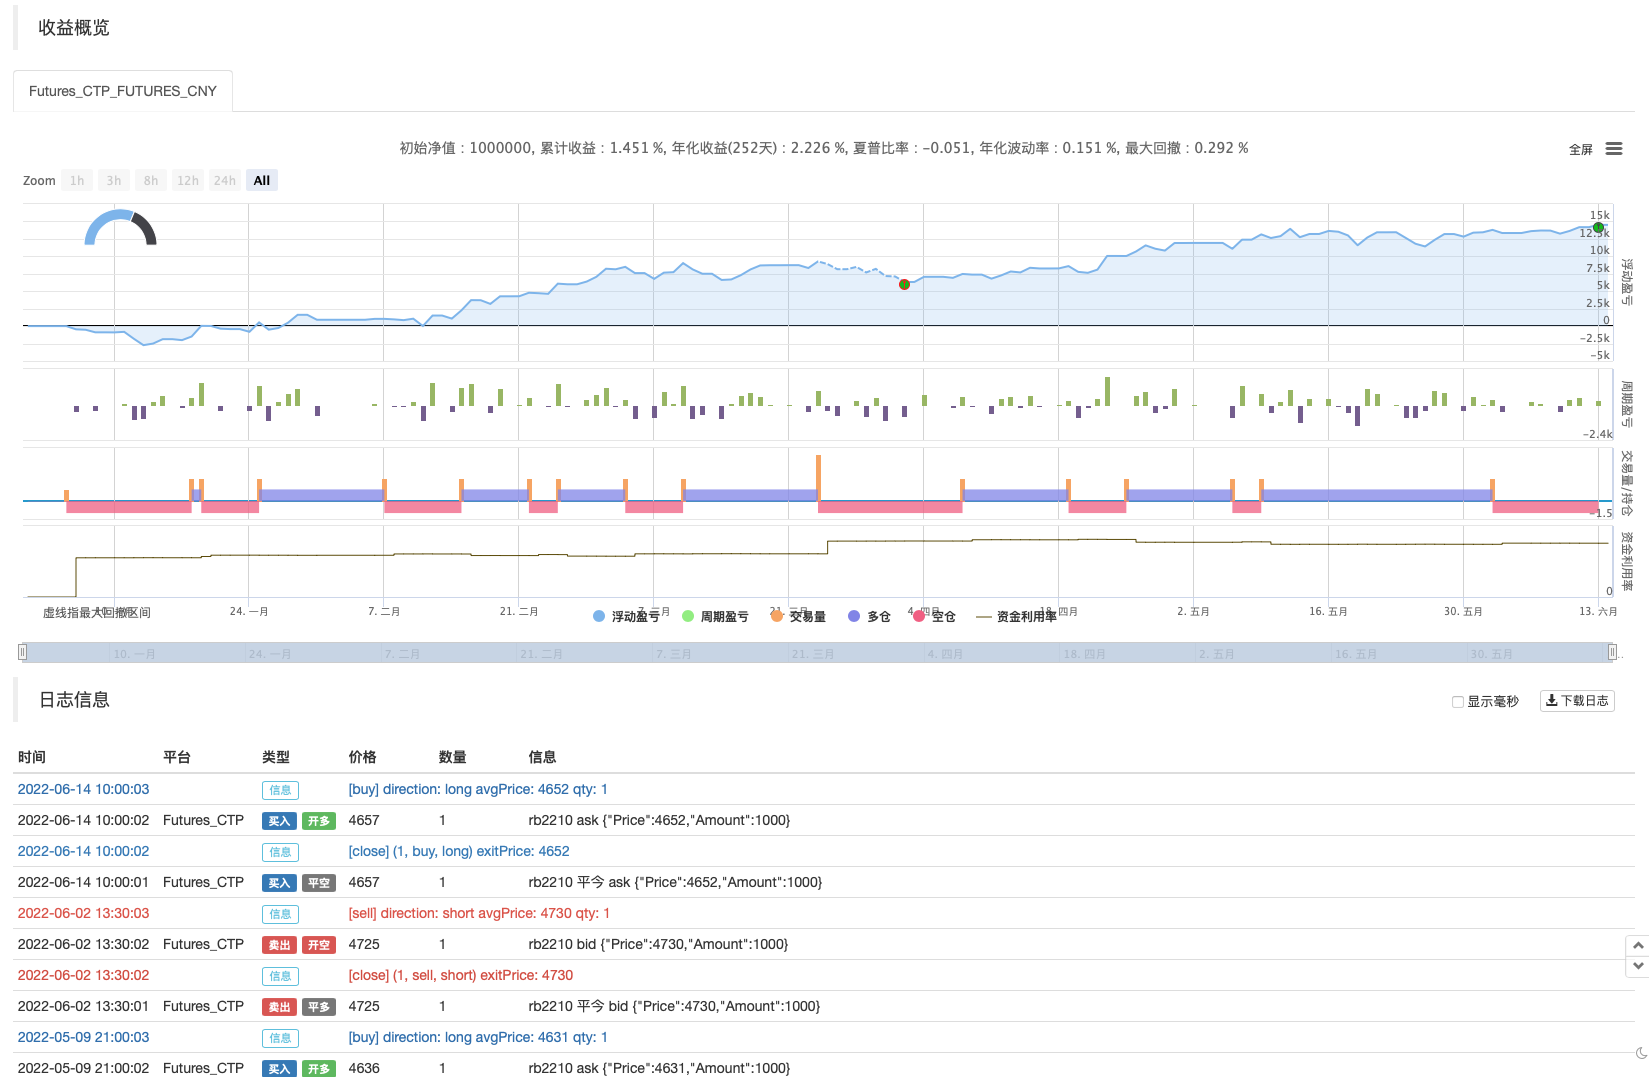1649x1077 pixels.
Task: Click the 买入 tag in the 4636 row
Action: pos(279,1068)
